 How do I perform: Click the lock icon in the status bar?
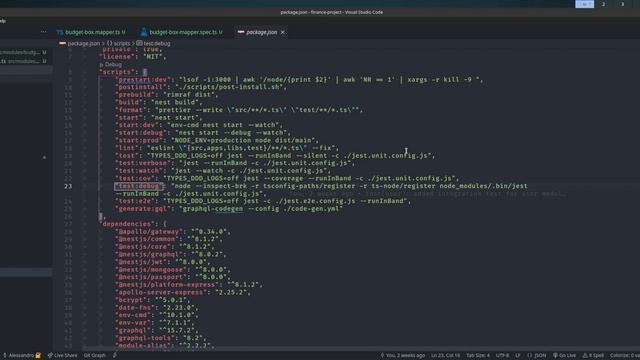[x=38, y=356]
